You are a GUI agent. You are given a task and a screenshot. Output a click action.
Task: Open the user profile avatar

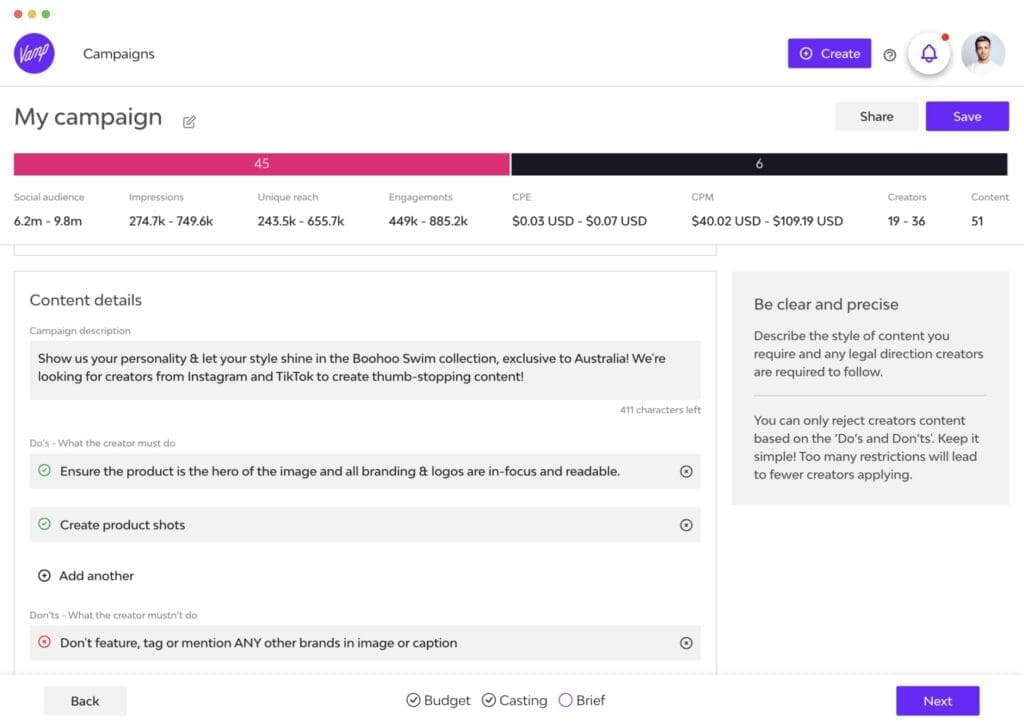[982, 54]
